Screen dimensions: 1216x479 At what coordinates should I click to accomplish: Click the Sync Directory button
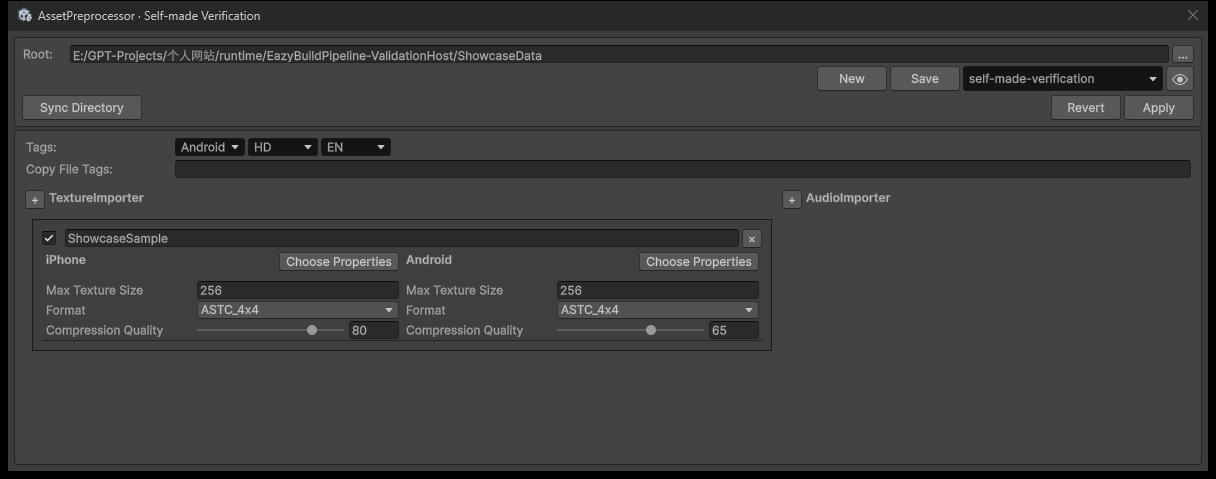coord(82,107)
